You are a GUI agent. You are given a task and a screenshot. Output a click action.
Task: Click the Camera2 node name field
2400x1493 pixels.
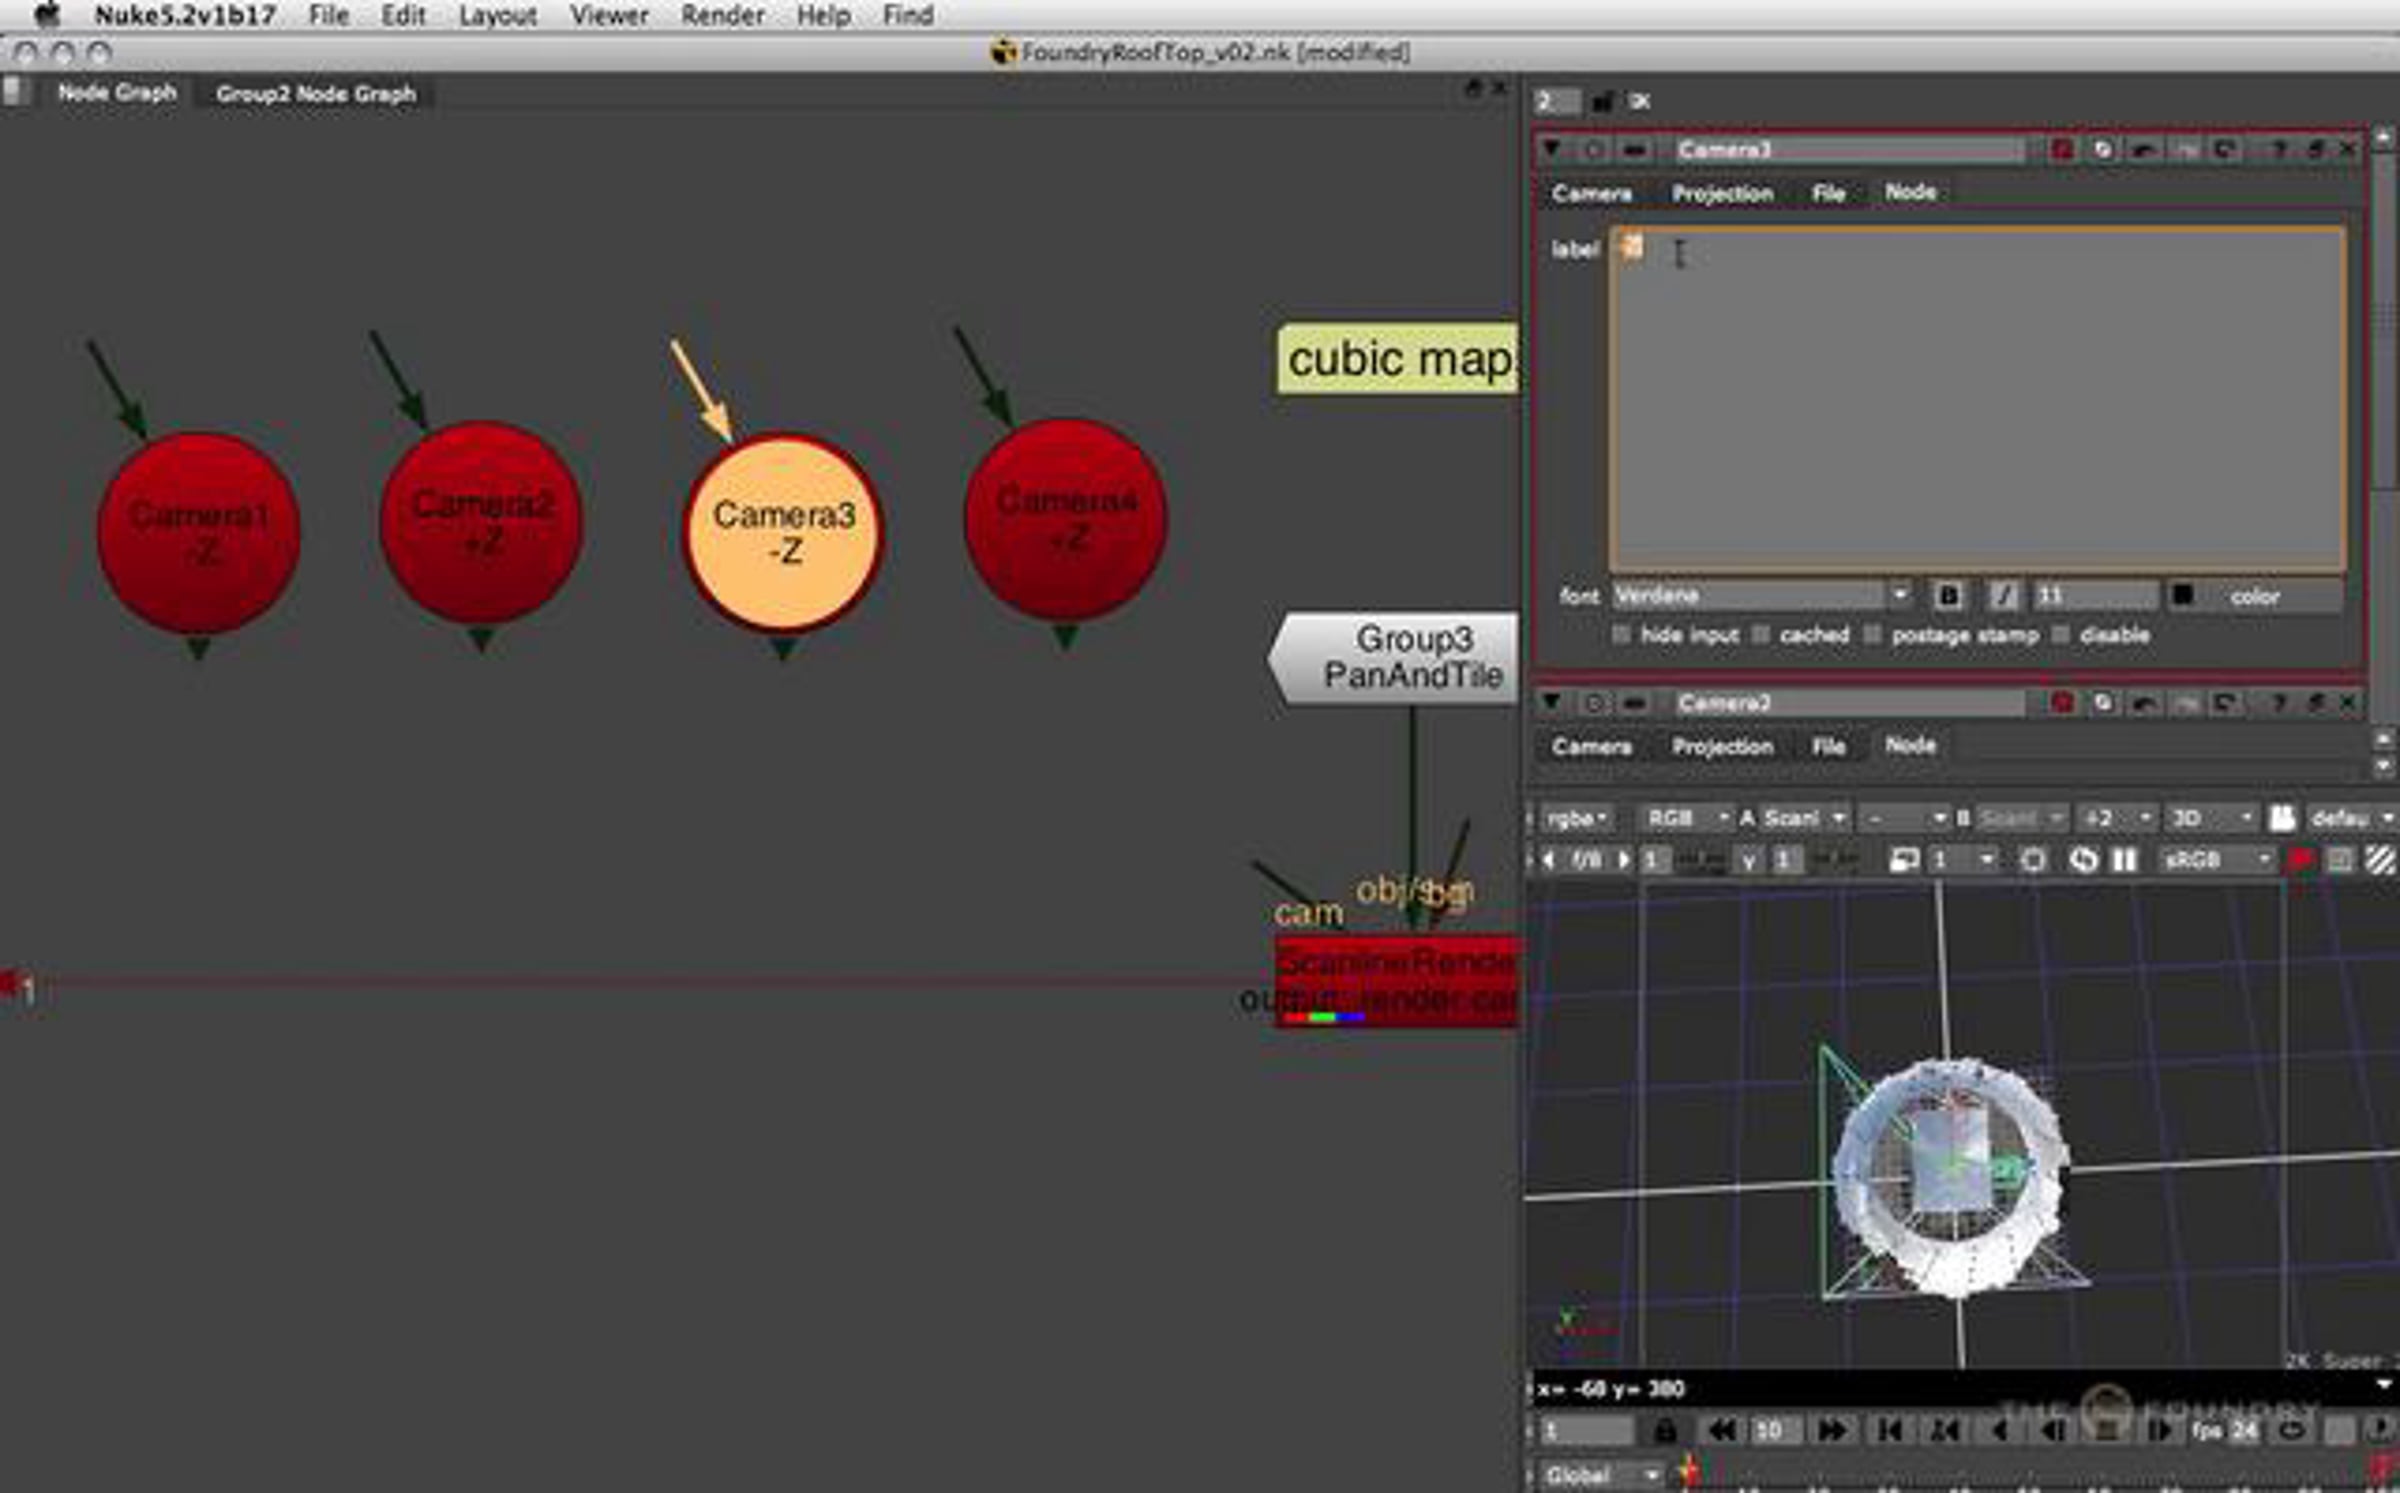pos(1850,703)
